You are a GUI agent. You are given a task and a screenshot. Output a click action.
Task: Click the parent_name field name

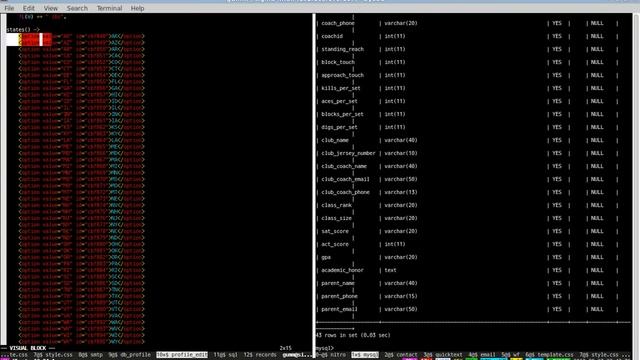(x=338, y=283)
